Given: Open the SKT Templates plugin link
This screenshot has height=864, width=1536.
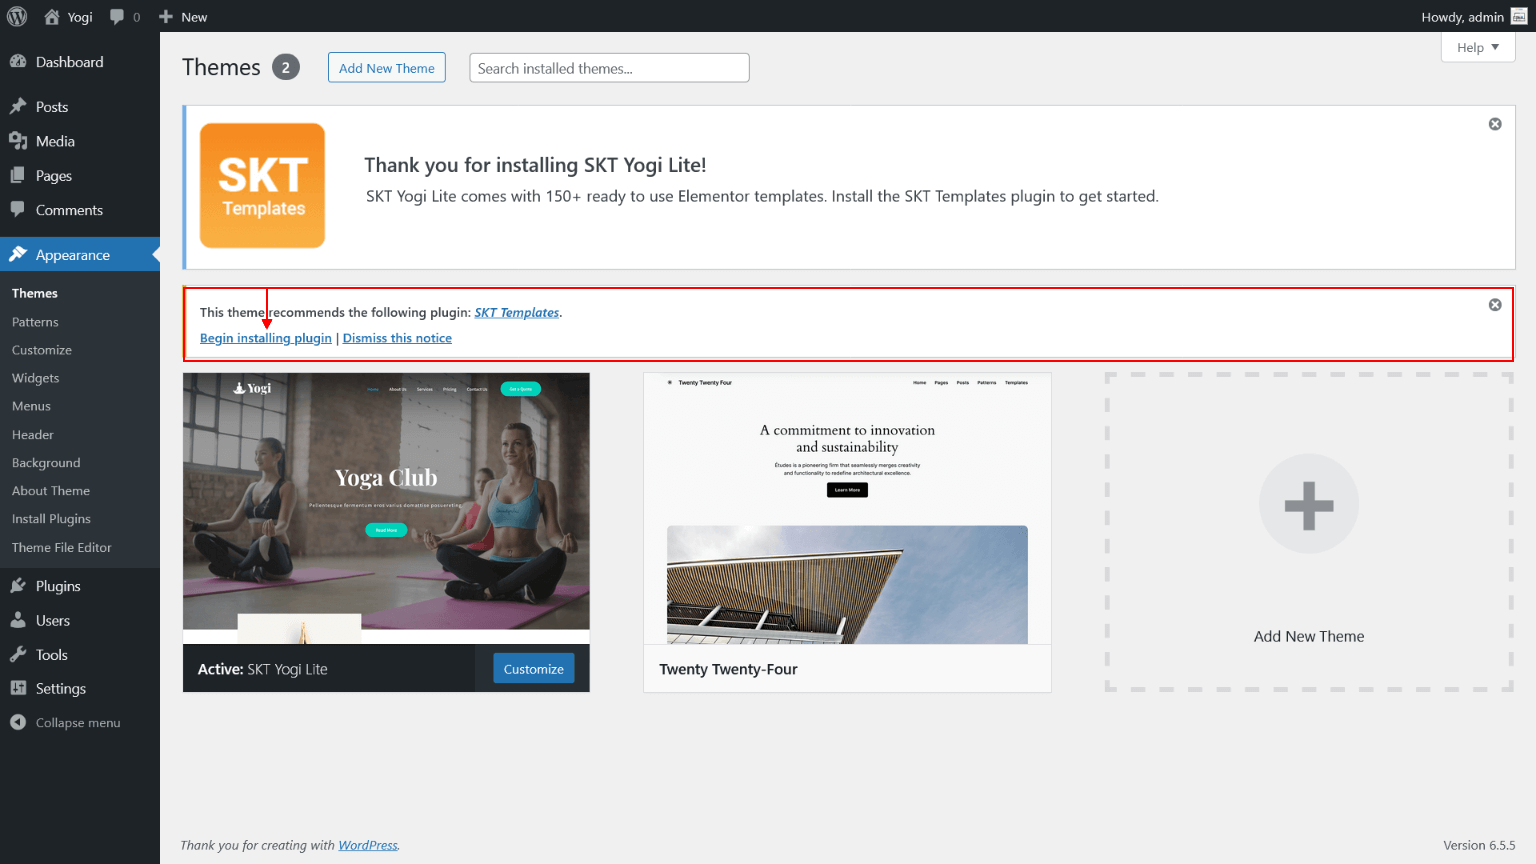Looking at the screenshot, I should 516,312.
